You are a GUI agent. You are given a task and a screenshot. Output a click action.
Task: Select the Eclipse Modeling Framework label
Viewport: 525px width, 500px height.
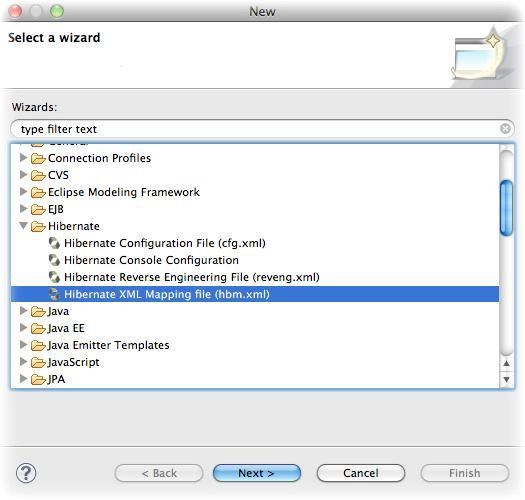(124, 192)
